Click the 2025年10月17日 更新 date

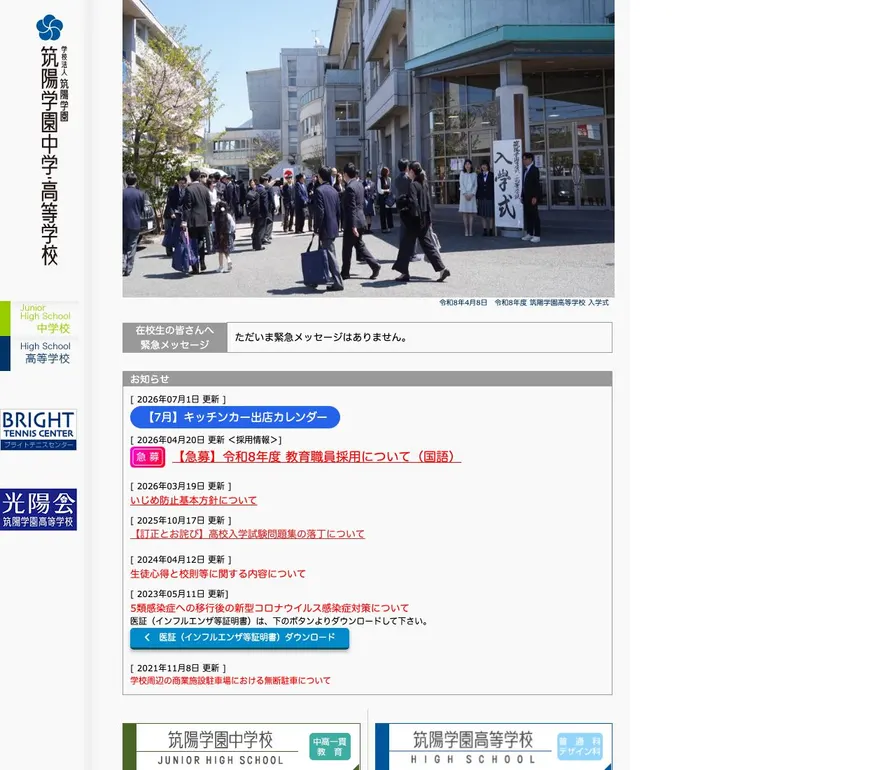pos(181,520)
